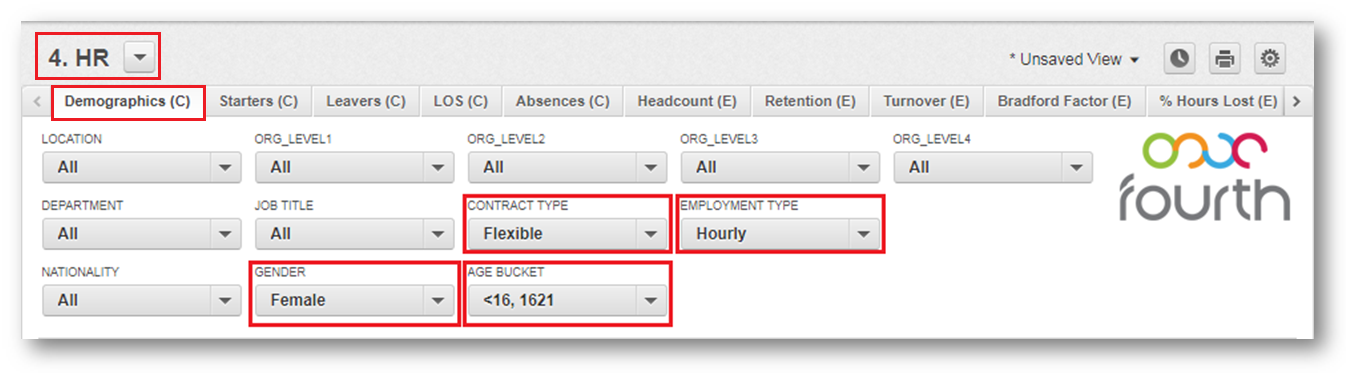Expand the NATIONALITY dropdown
The image size is (1346, 373).
(x=141, y=299)
